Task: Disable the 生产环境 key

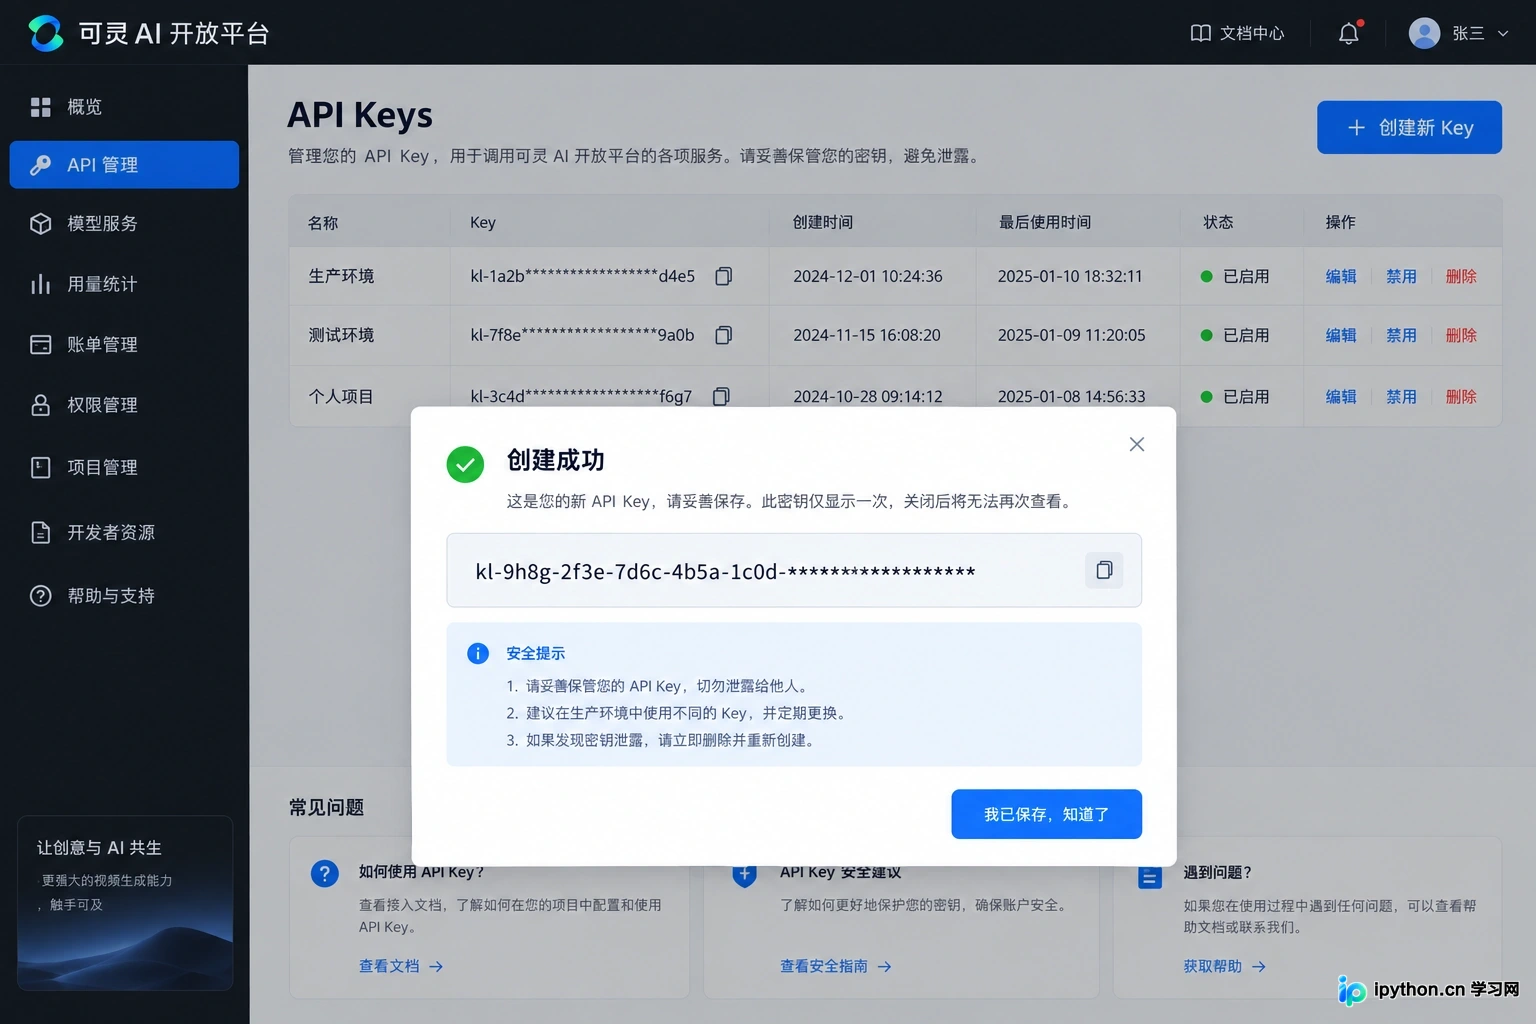Action: pyautogui.click(x=1401, y=276)
